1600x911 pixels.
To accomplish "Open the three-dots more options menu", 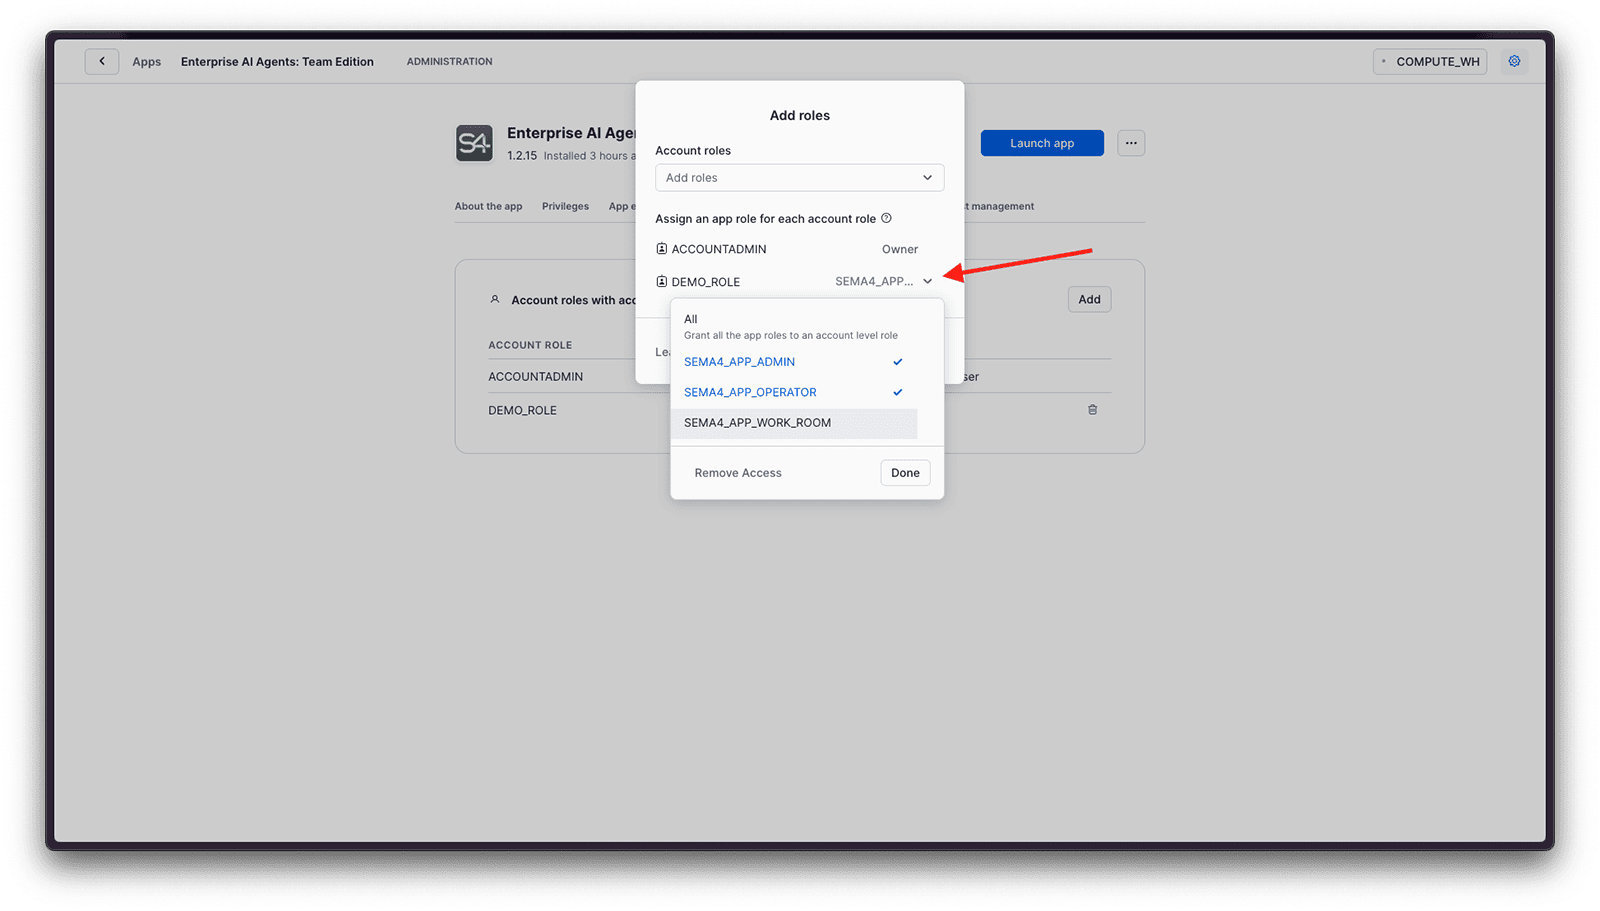I will [1131, 143].
